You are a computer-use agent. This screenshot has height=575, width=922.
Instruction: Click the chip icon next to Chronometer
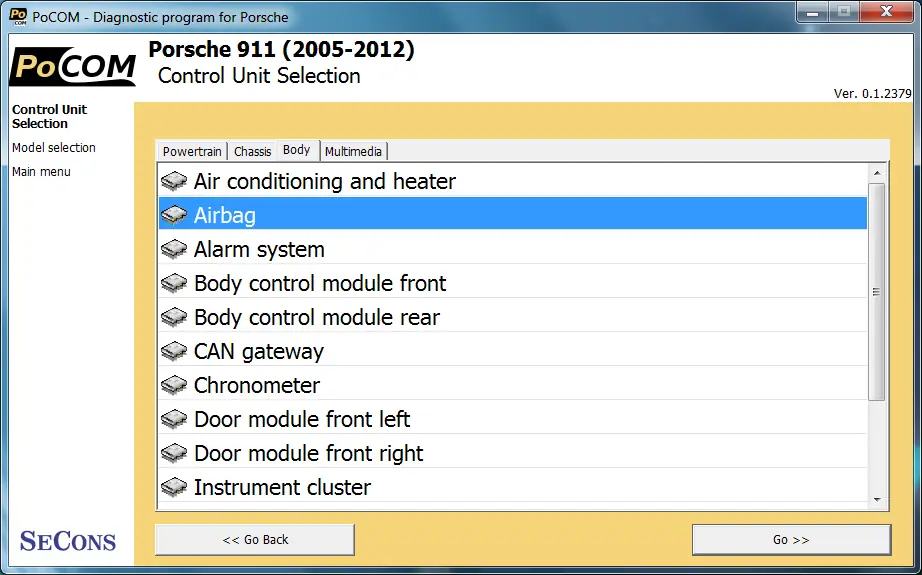[x=174, y=386]
